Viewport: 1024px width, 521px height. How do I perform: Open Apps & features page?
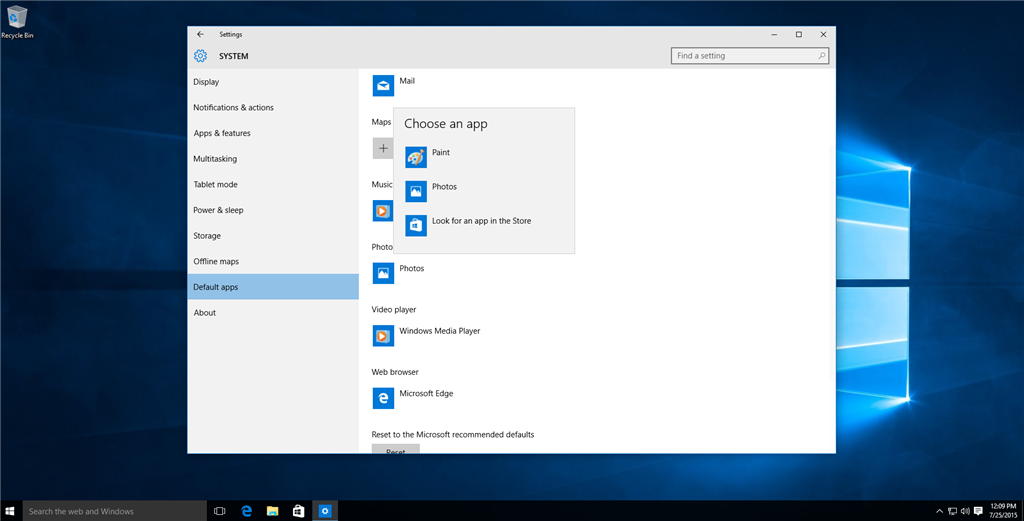click(x=273, y=133)
